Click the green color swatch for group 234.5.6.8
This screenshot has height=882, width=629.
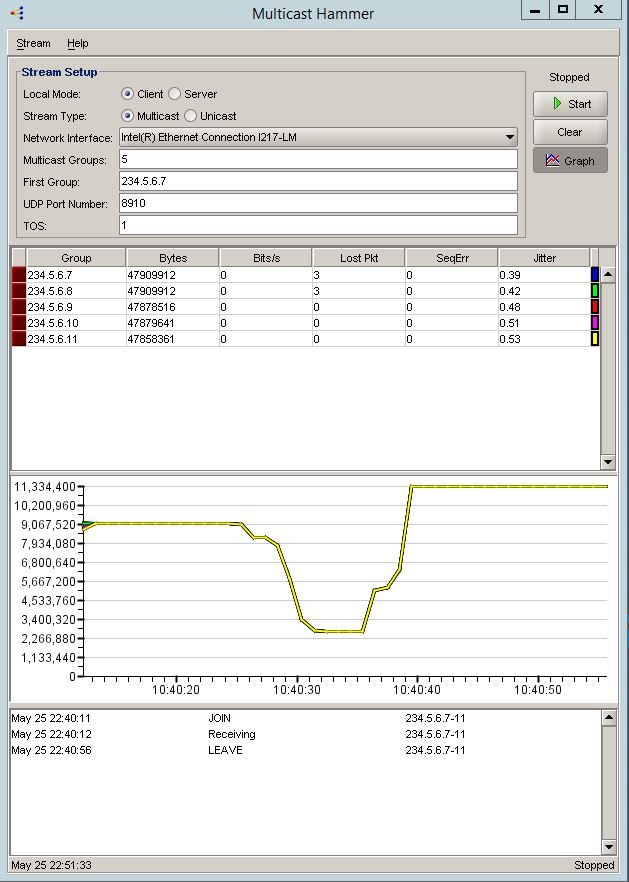pyautogui.click(x=595, y=291)
